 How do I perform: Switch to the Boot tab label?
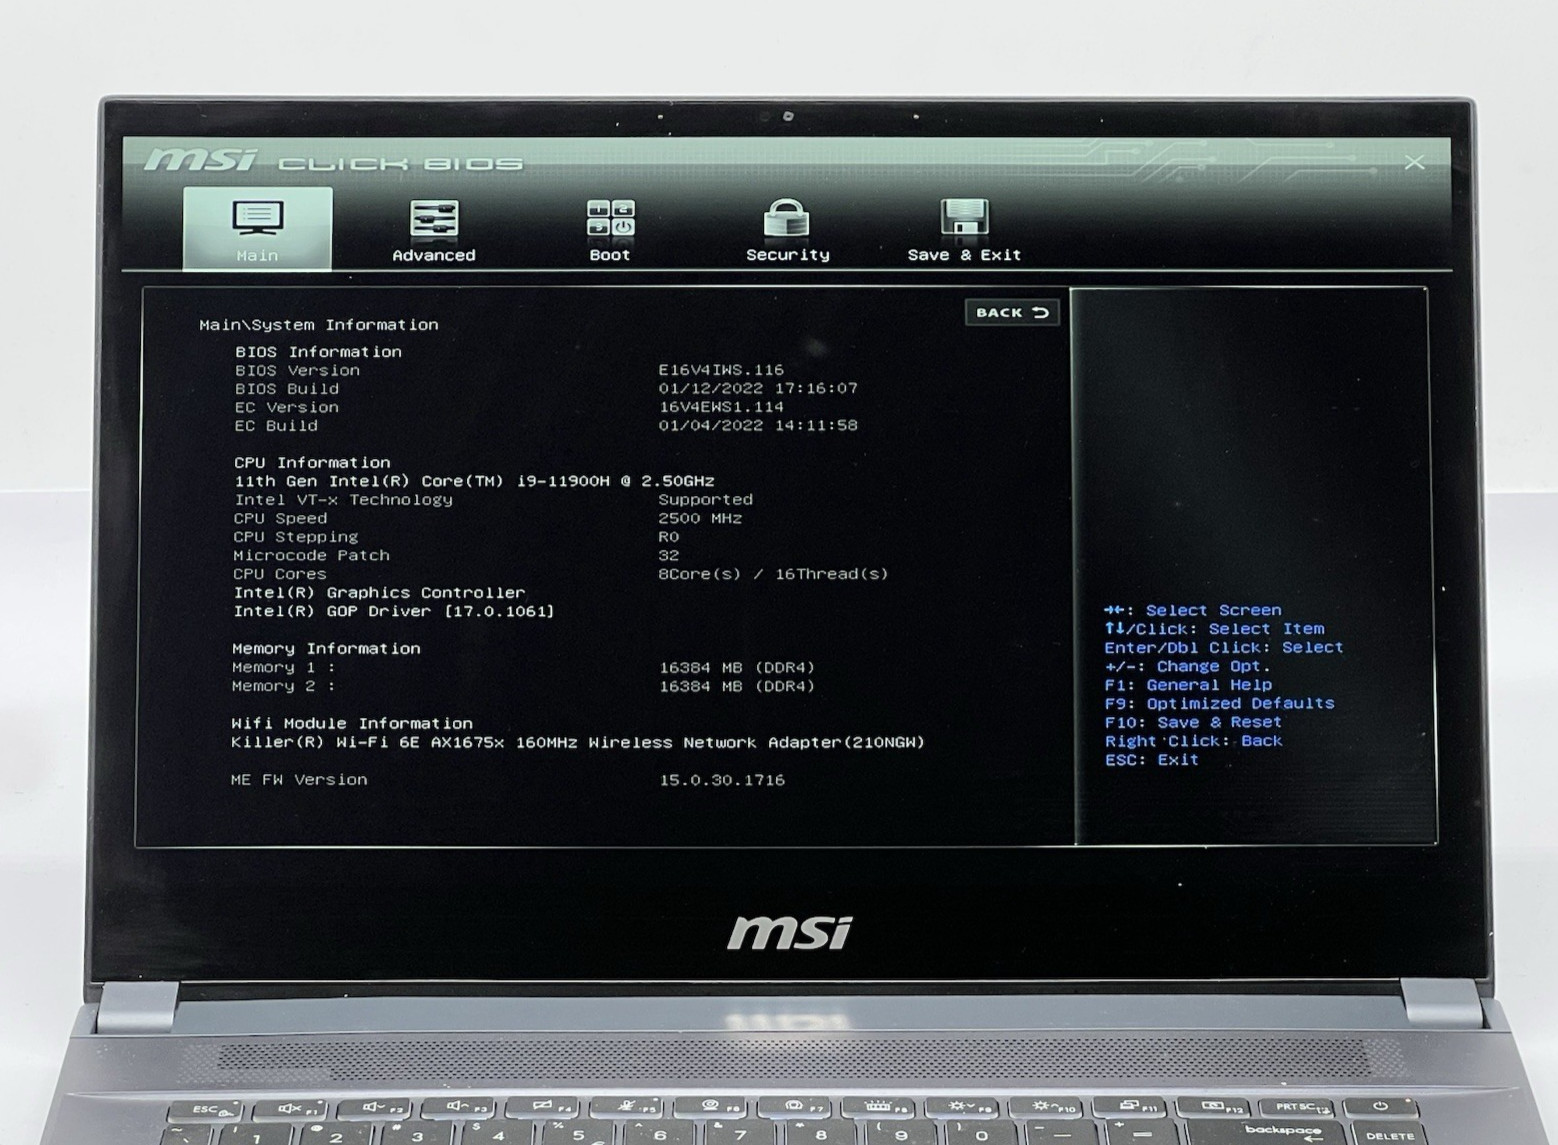610,255
